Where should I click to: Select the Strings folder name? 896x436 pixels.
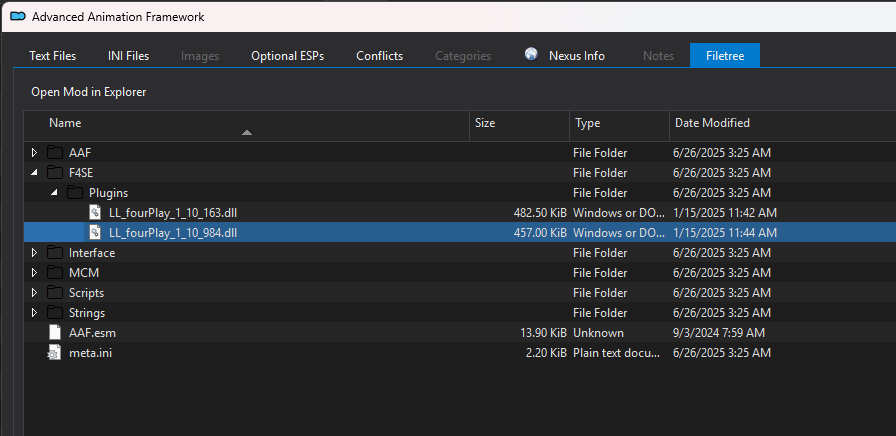[x=87, y=313]
